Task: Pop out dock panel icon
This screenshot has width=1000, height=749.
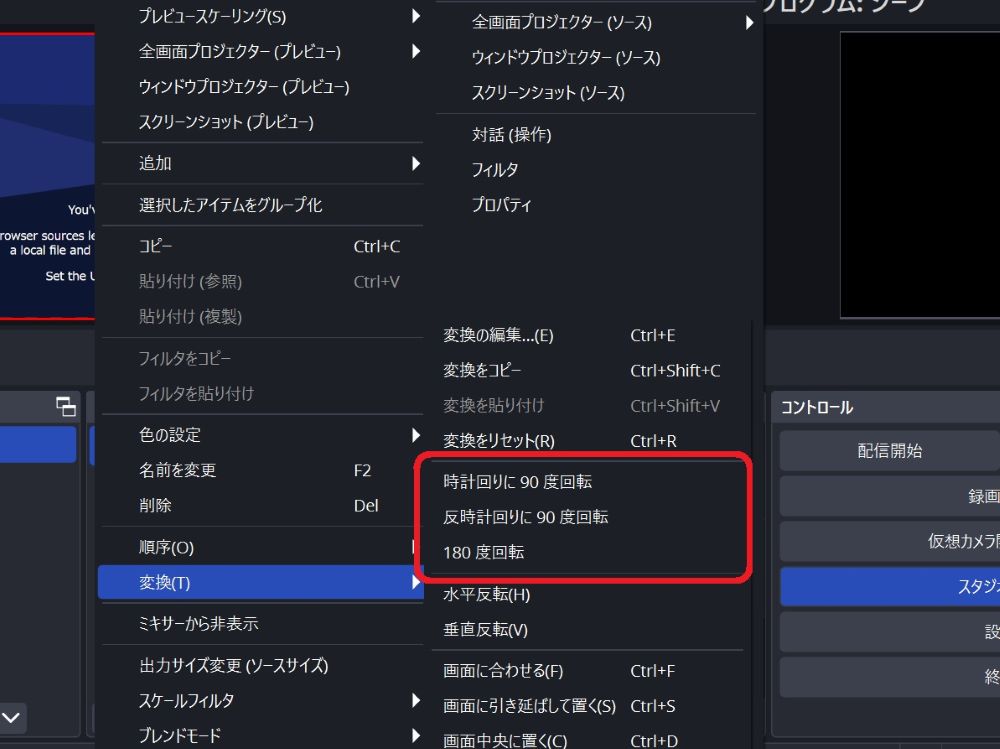Action: point(66,406)
